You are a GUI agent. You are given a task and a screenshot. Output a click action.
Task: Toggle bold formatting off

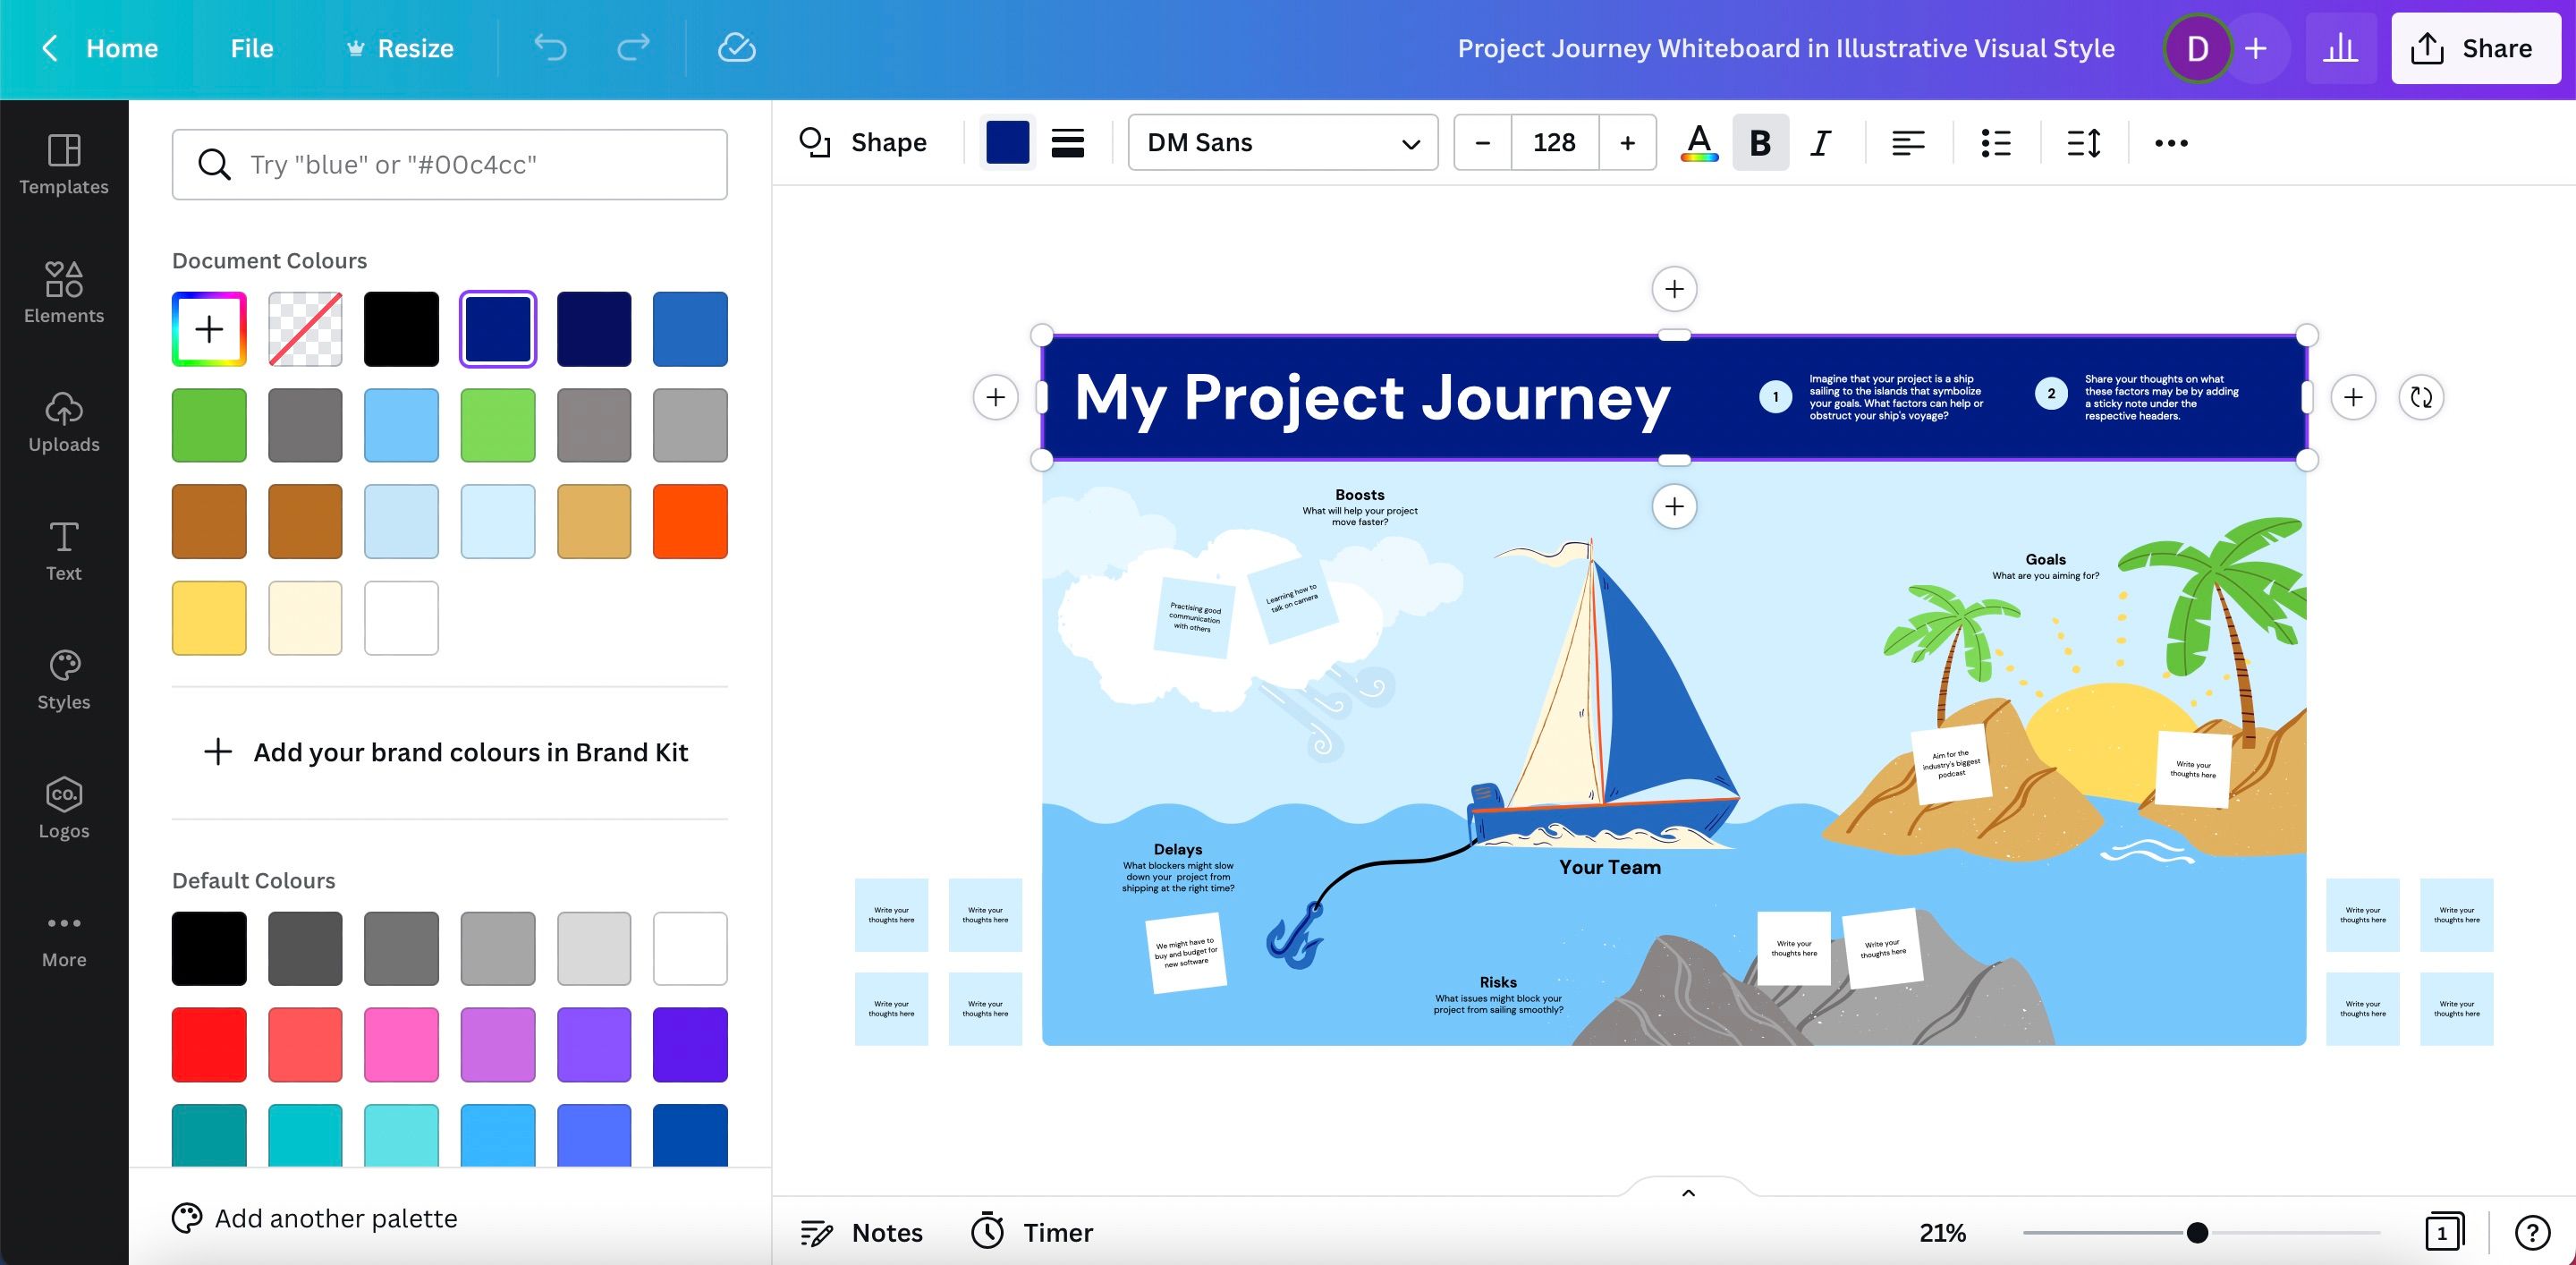click(1760, 143)
